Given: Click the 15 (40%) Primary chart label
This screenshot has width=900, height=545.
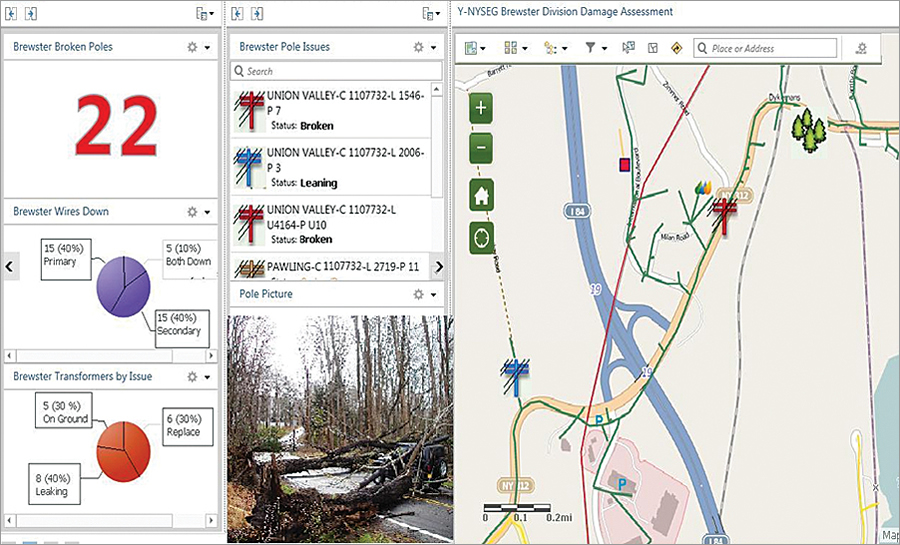Looking at the screenshot, I should (x=66, y=260).
